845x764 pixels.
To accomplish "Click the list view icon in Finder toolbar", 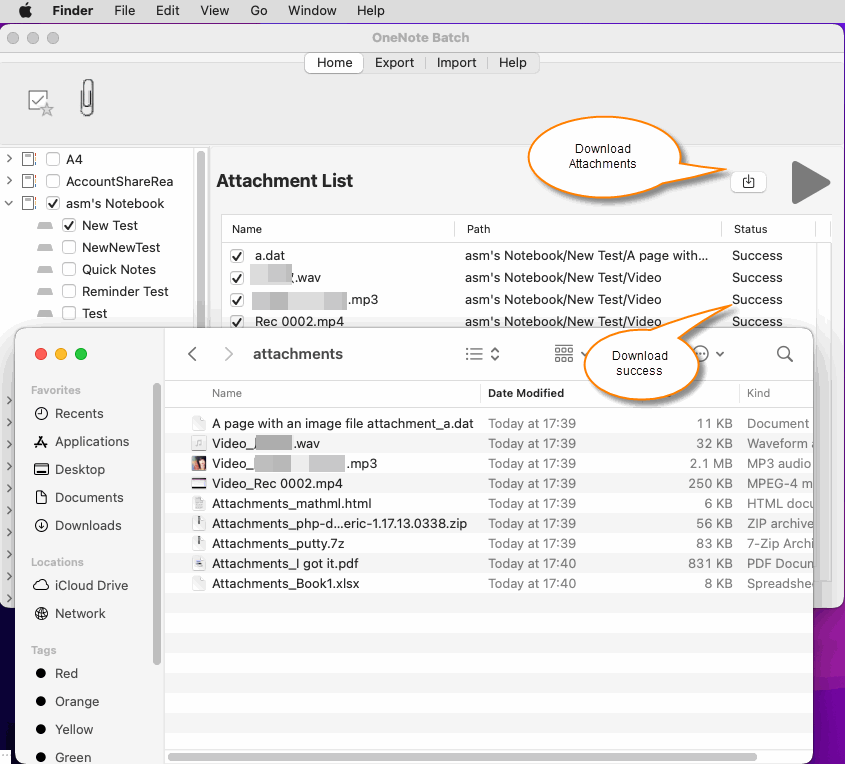I will pos(474,354).
